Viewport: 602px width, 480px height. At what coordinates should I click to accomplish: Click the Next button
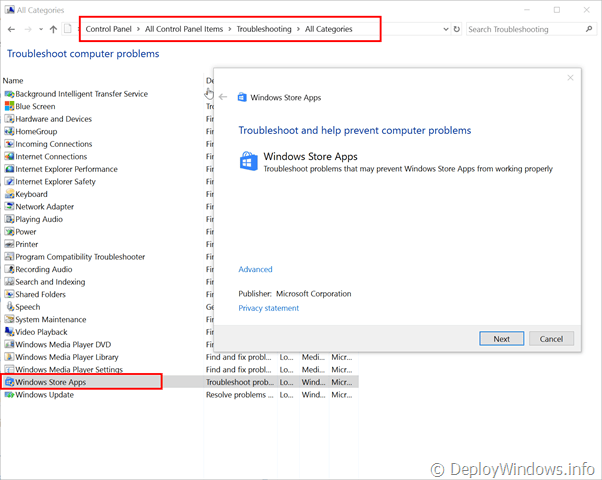point(501,338)
